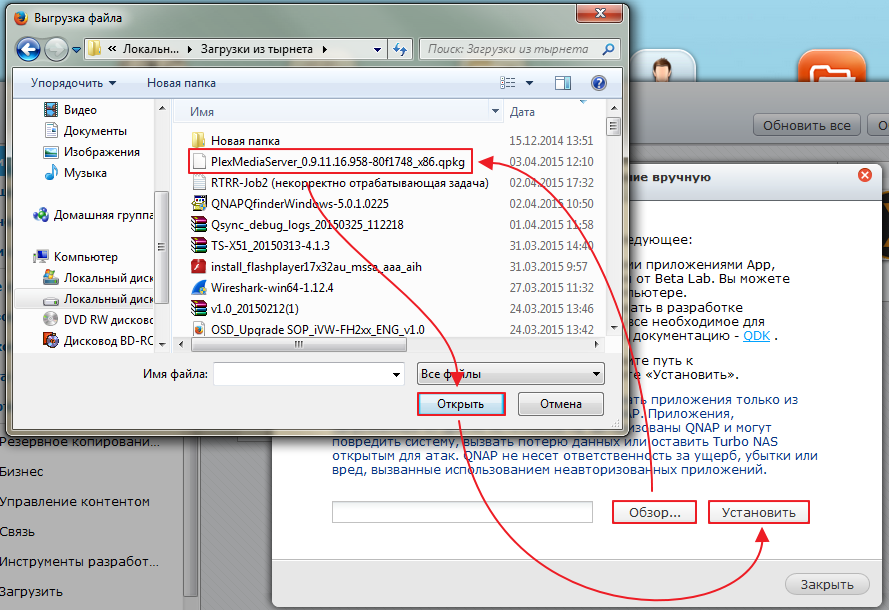Open orange File Station icon on QNAP desktop
889x610 pixels.
(x=832, y=67)
